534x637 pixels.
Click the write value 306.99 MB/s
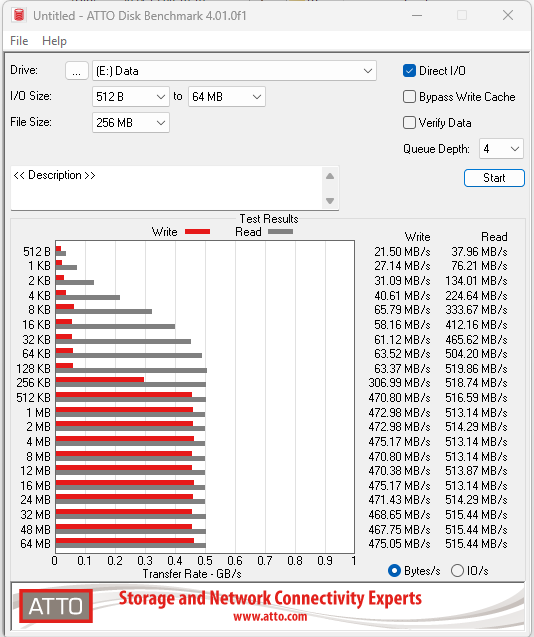pyautogui.click(x=399, y=383)
